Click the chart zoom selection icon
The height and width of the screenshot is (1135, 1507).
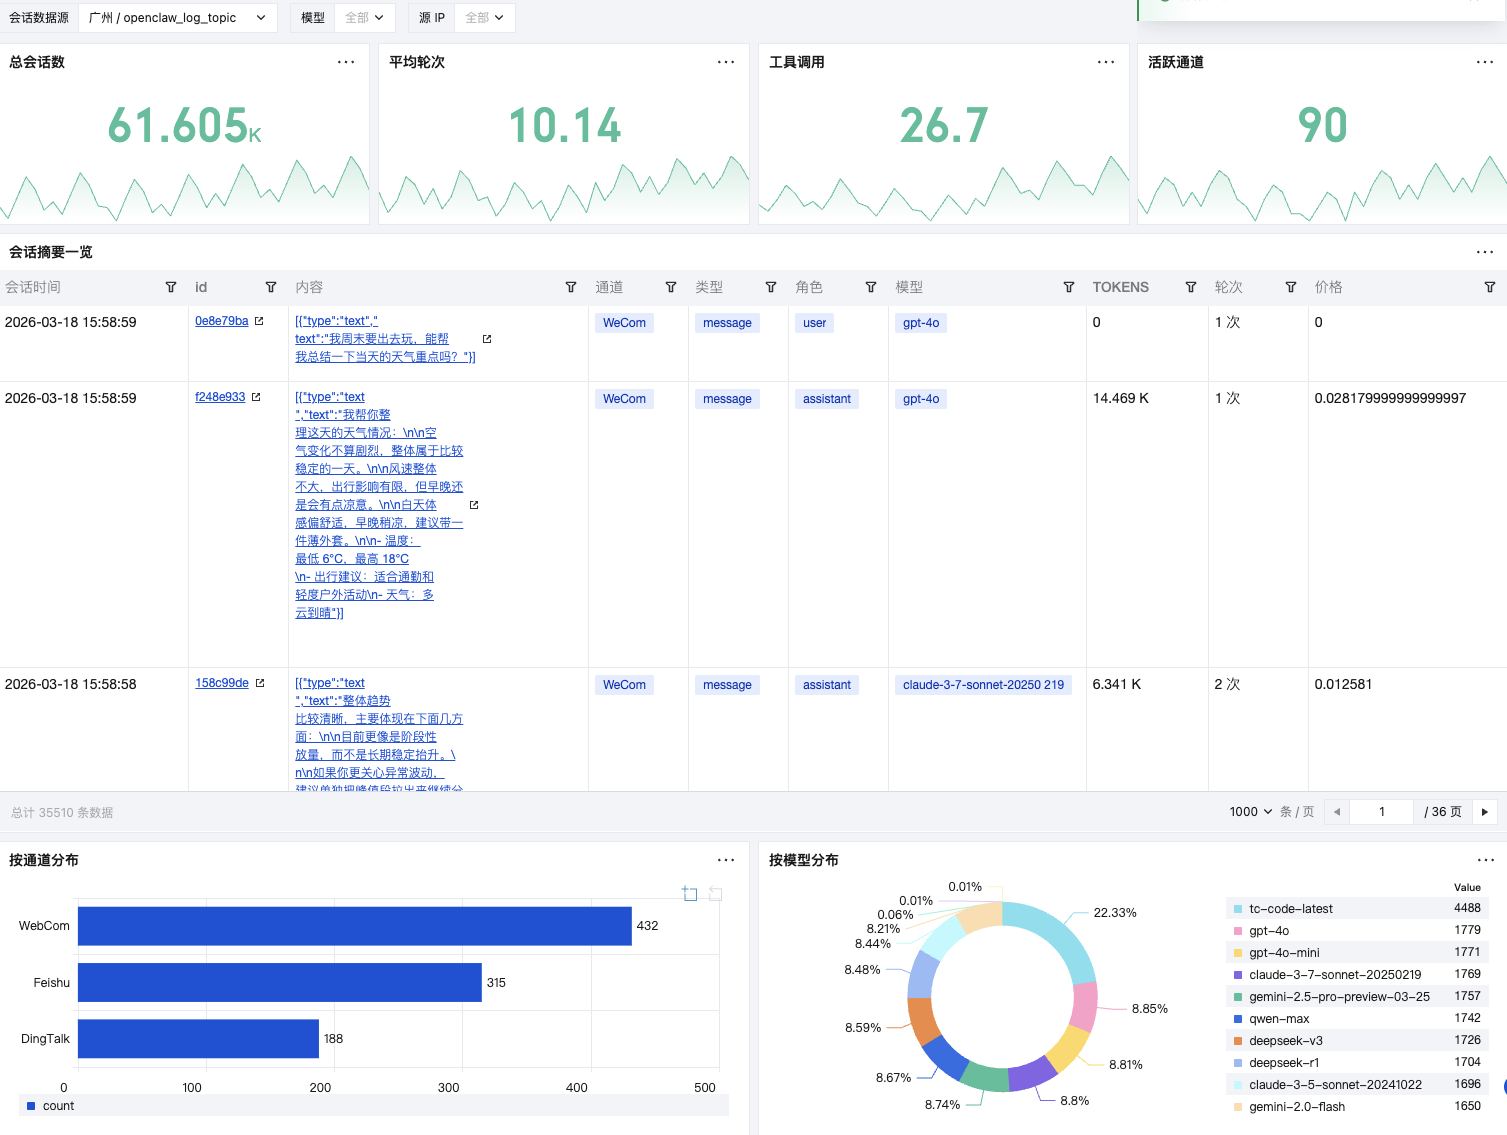pyautogui.click(x=690, y=893)
